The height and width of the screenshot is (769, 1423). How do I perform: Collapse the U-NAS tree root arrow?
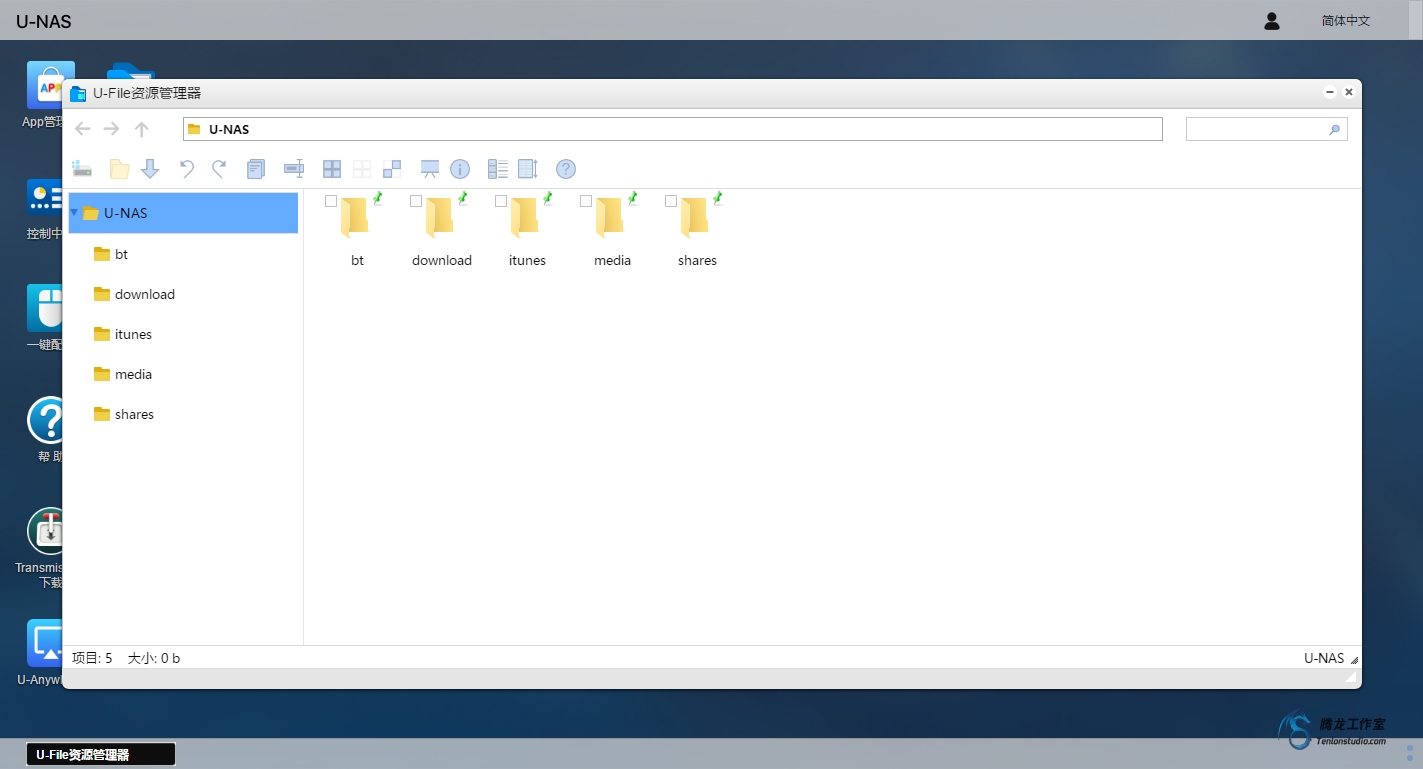coord(74,213)
